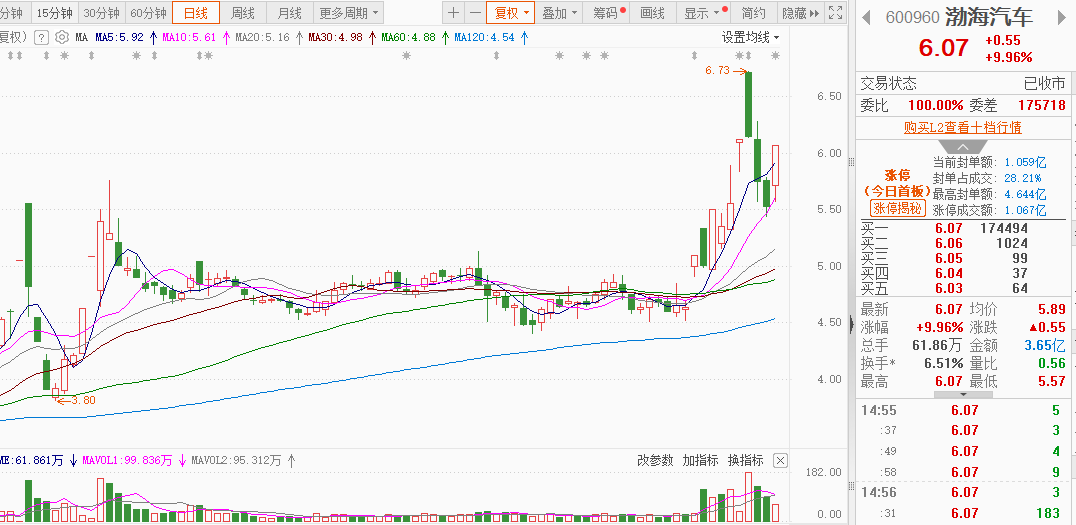The width and height of the screenshot is (1076, 525).
Task: Click the 总手 value 61.86万
Action: (x=937, y=345)
